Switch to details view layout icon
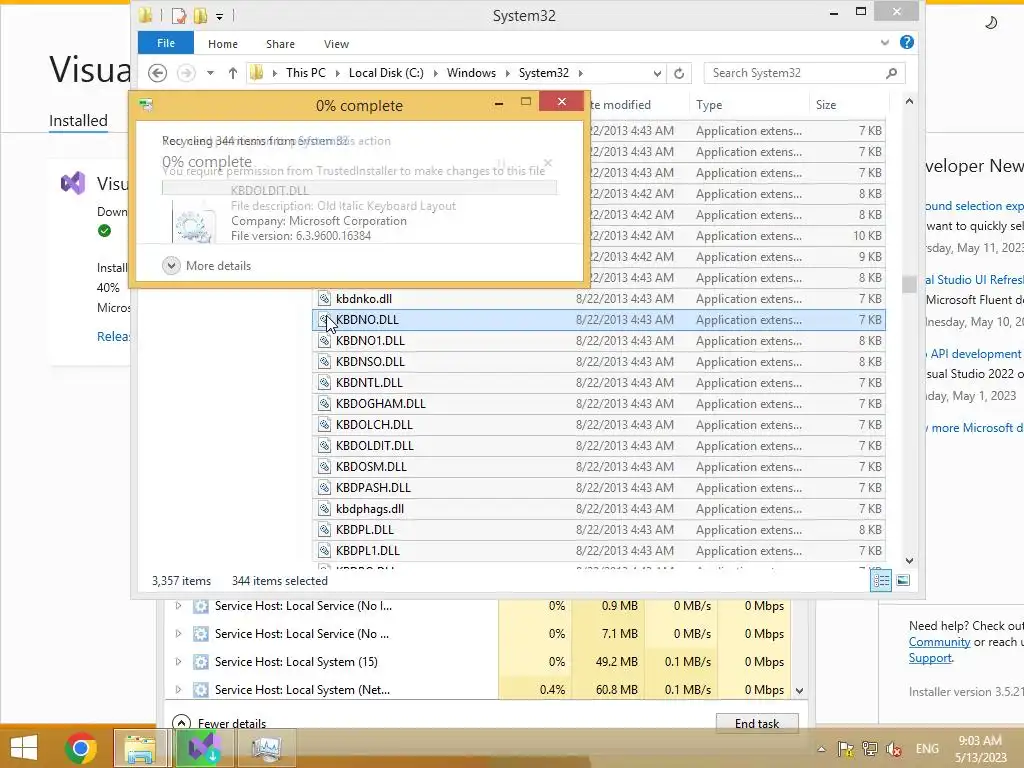This screenshot has width=1024, height=768. (881, 581)
